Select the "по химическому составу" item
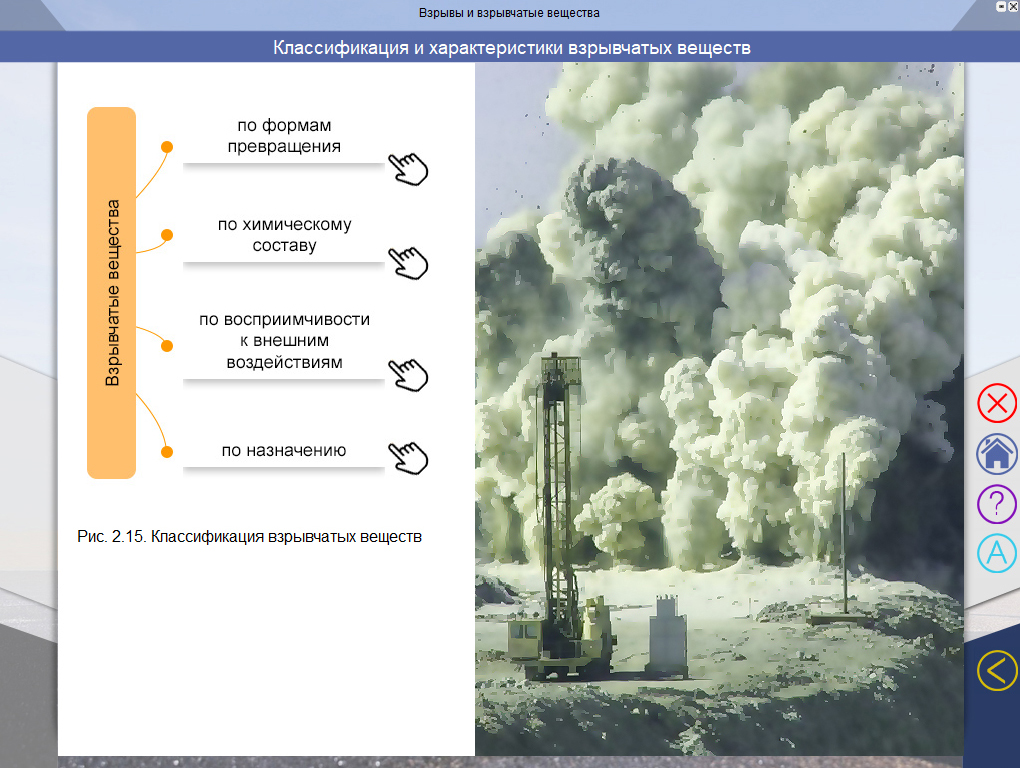Viewport: 1020px width, 768px height. tap(284, 236)
